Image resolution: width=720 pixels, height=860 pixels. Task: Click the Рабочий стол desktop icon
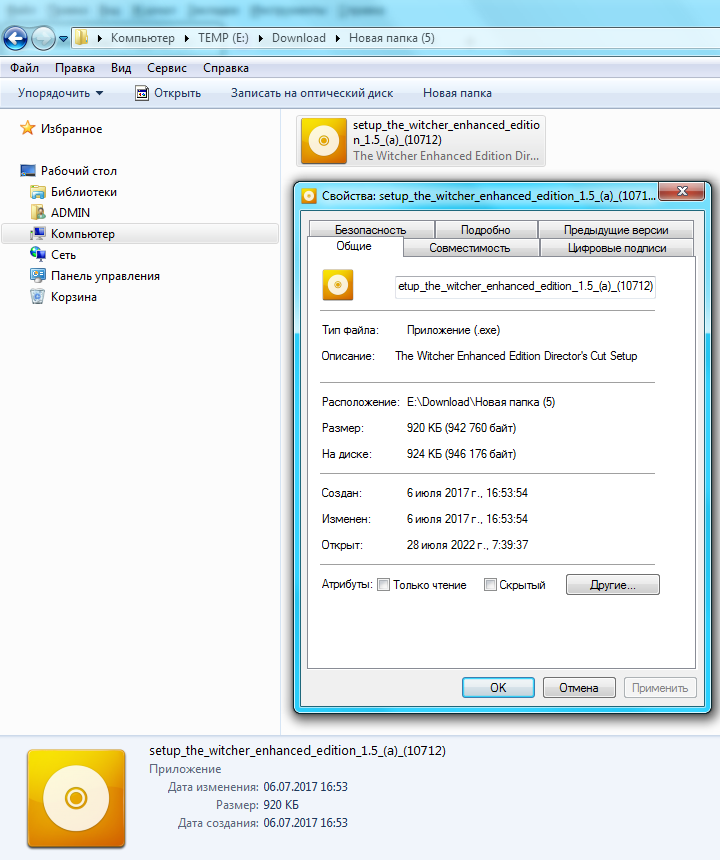[x=28, y=171]
